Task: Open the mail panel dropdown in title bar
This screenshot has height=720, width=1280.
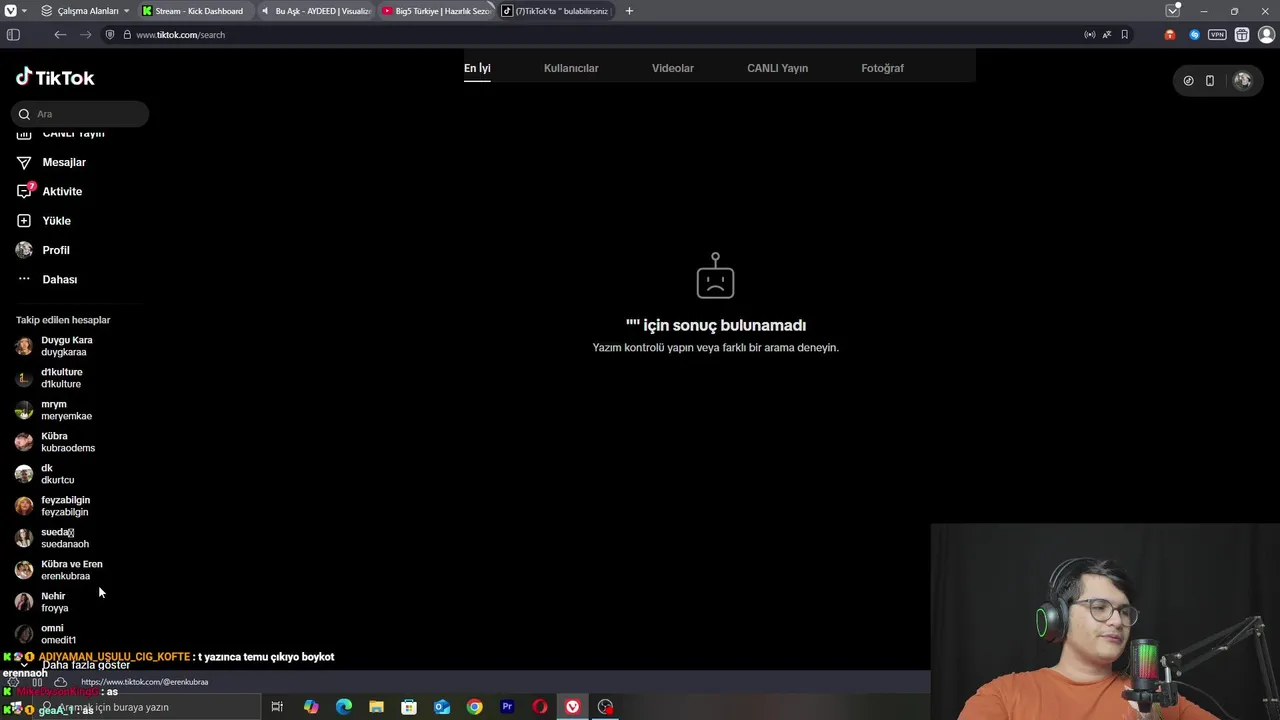Action: tap(1173, 11)
